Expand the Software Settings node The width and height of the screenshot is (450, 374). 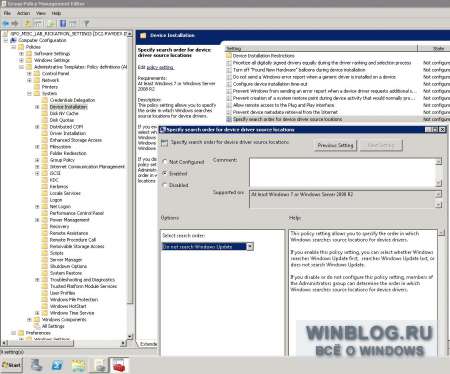pyautogui.click(x=21, y=54)
